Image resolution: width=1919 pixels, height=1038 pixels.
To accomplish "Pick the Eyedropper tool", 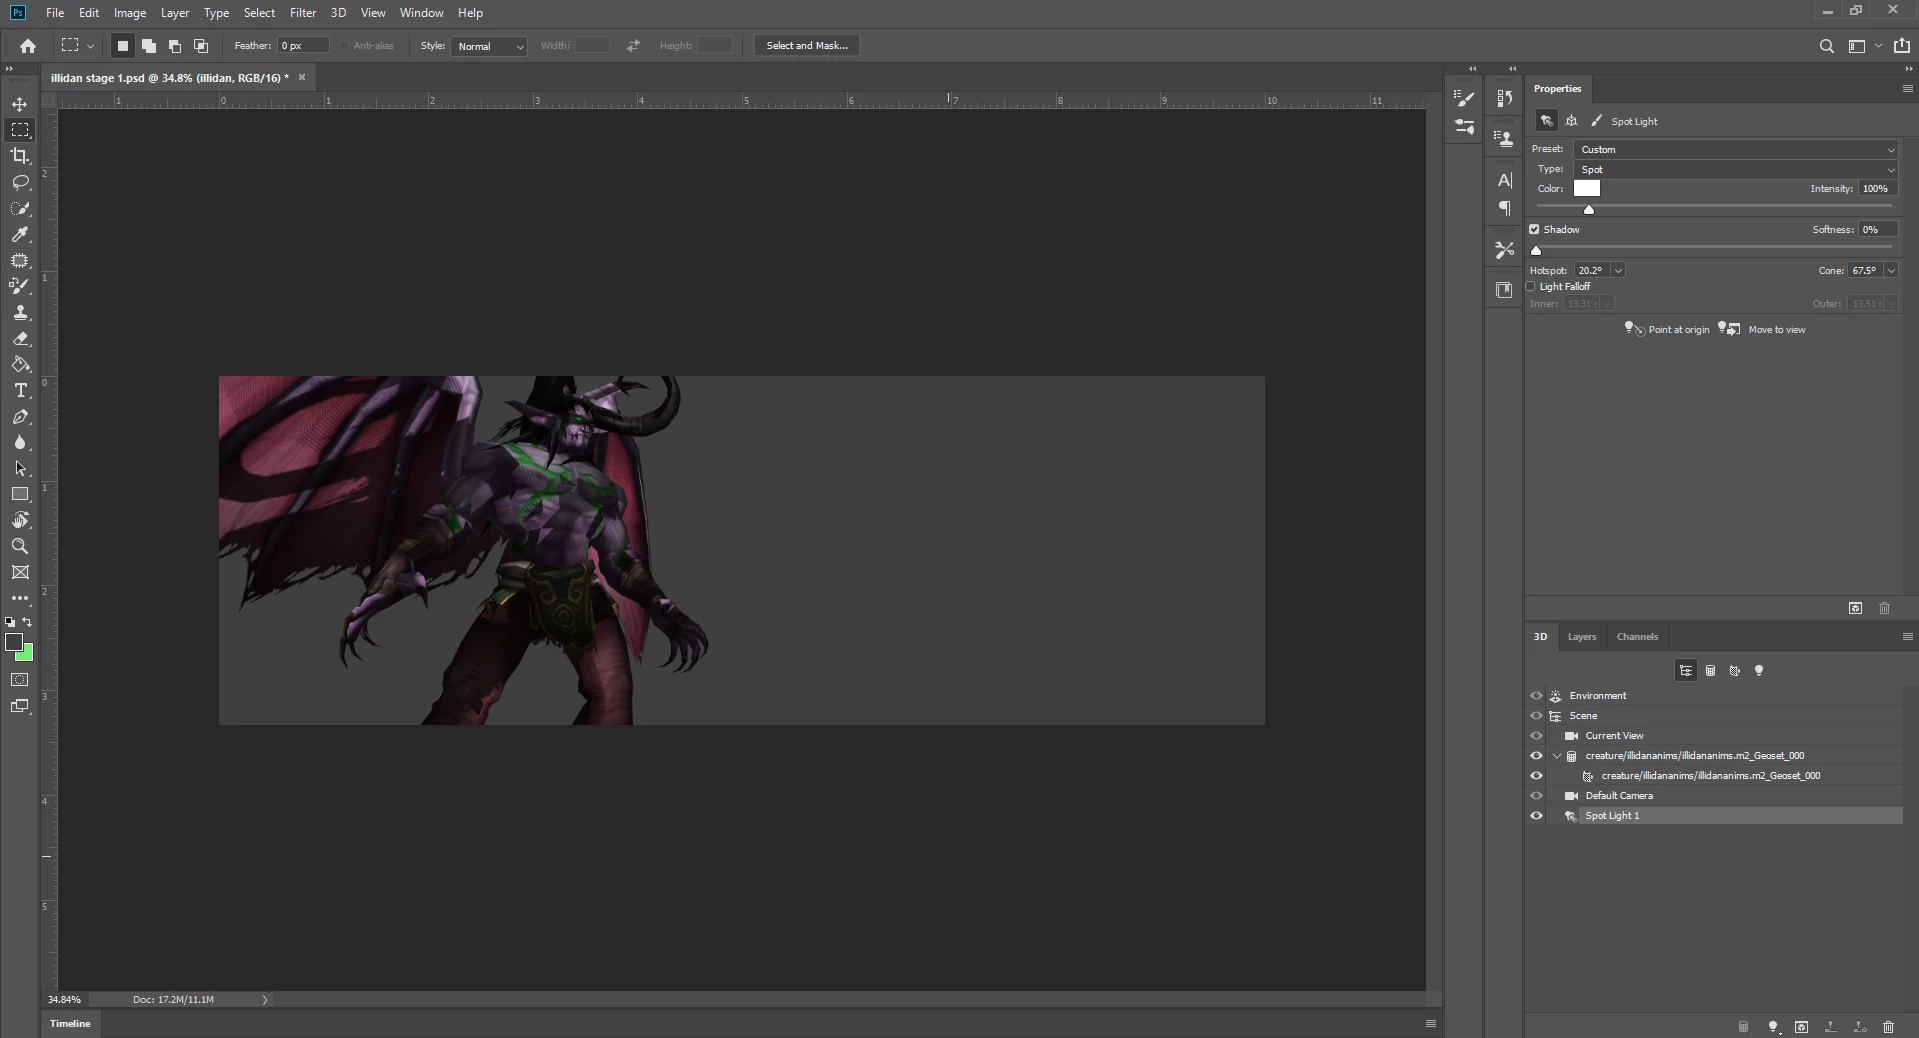I will pyautogui.click(x=20, y=234).
